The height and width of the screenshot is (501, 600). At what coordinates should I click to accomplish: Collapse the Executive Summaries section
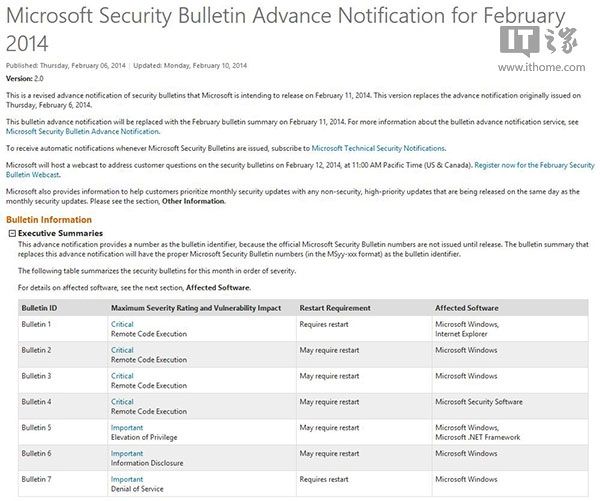click(x=11, y=232)
